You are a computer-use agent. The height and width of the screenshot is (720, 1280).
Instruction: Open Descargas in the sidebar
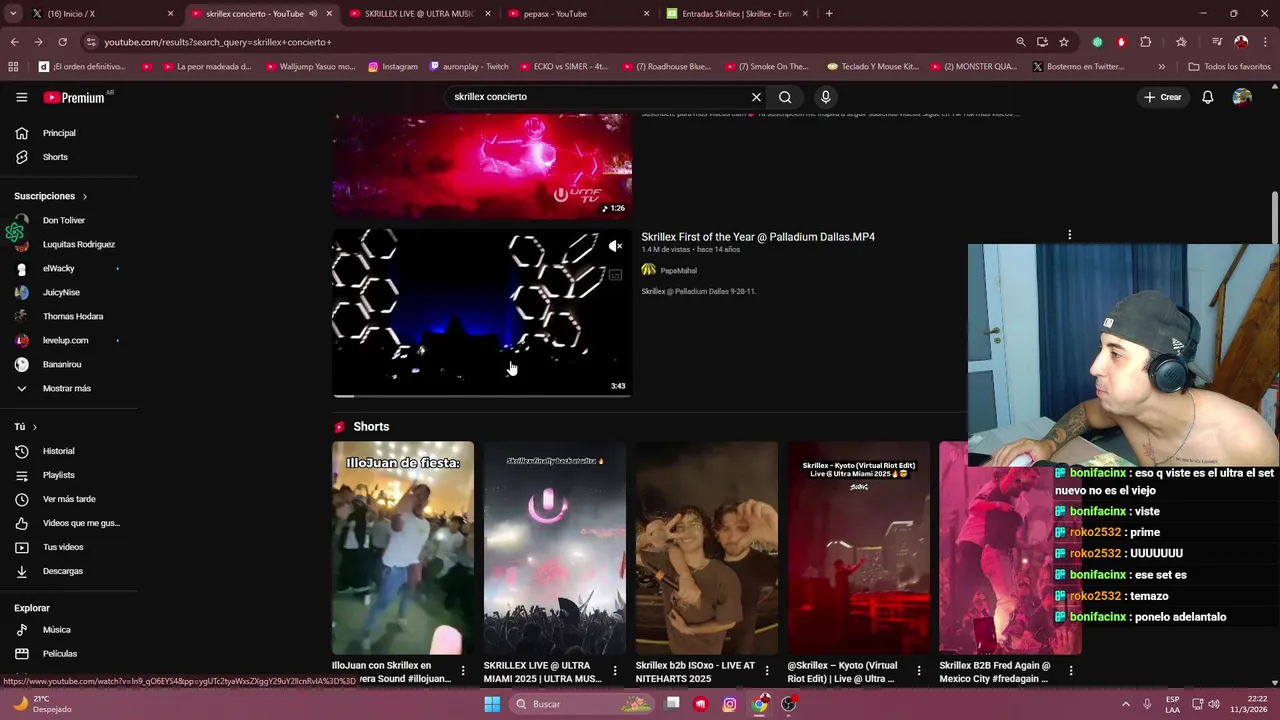[x=62, y=571]
